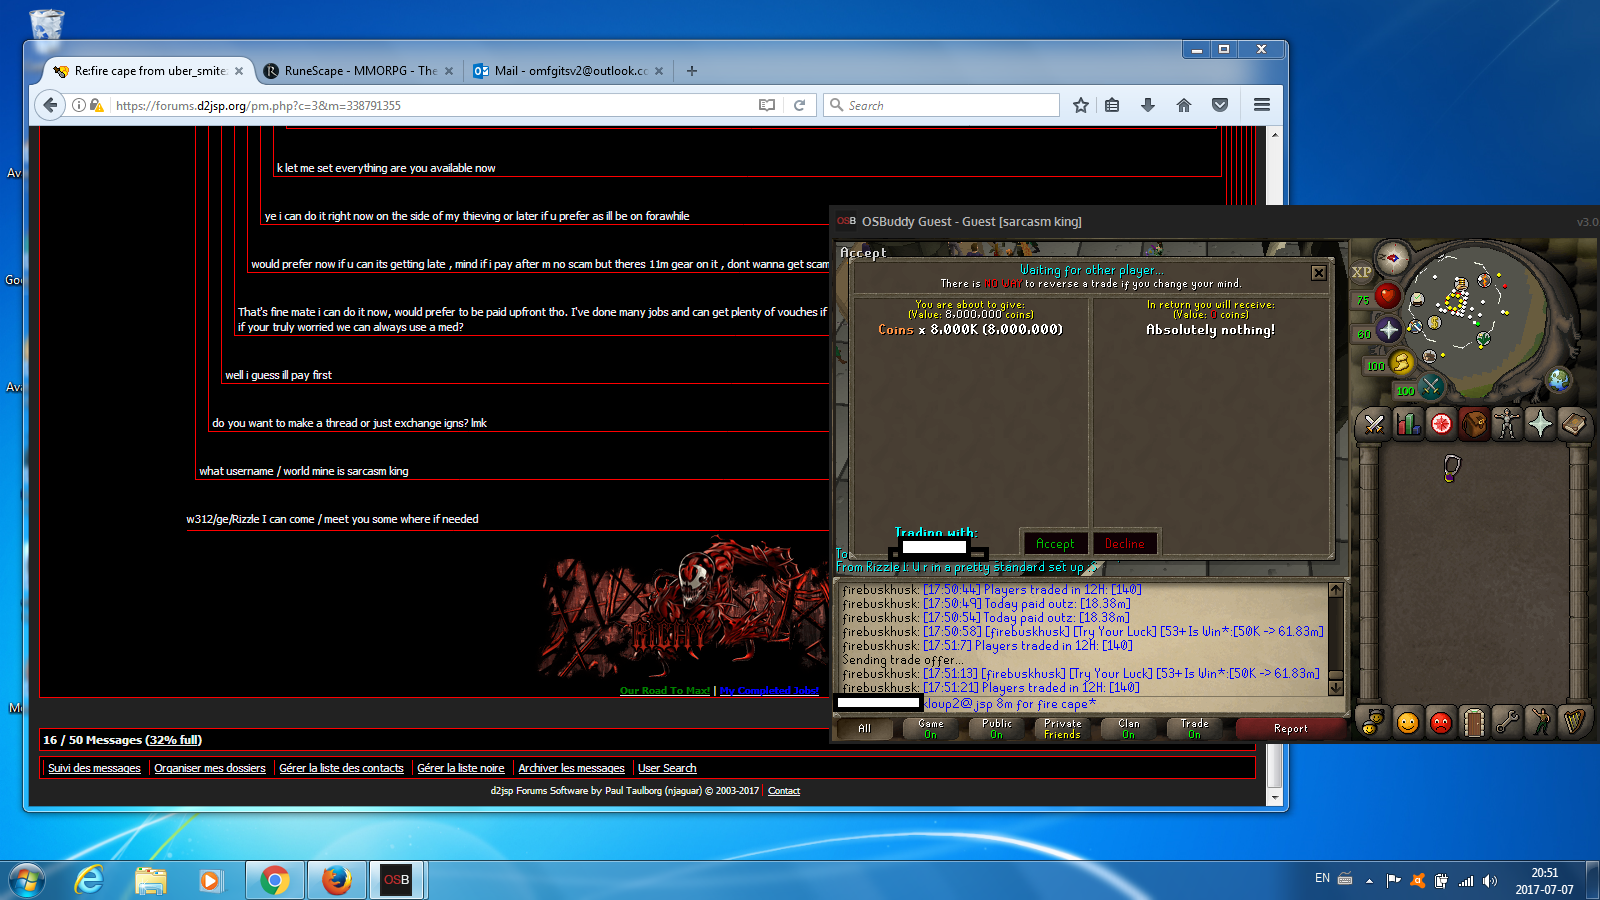The height and width of the screenshot is (900, 1600).
Task: Open the Skills stats tab icon
Action: pyautogui.click(x=1408, y=425)
